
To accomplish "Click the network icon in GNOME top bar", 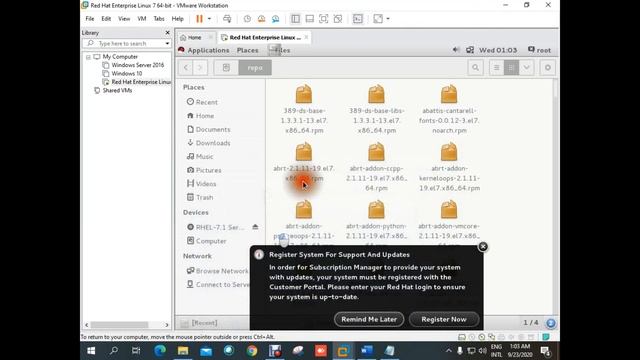I will (470, 50).
